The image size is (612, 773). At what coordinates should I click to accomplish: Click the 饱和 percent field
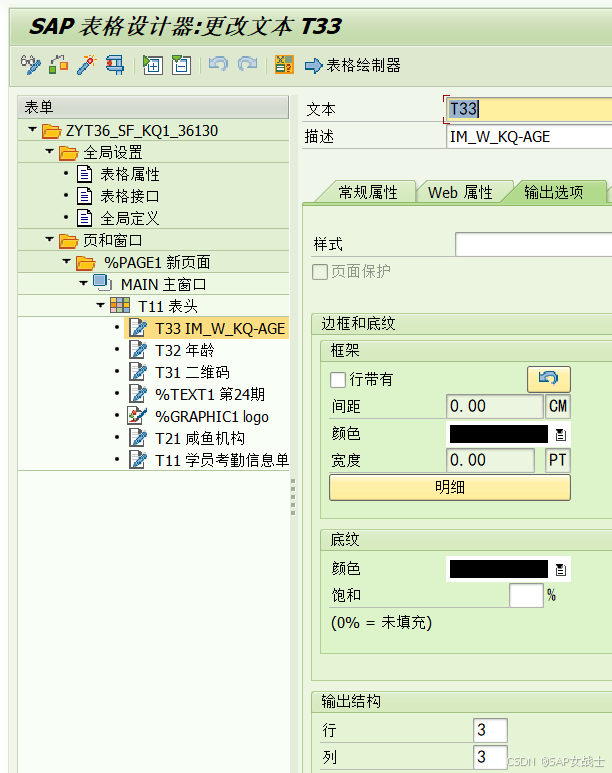pyautogui.click(x=526, y=596)
